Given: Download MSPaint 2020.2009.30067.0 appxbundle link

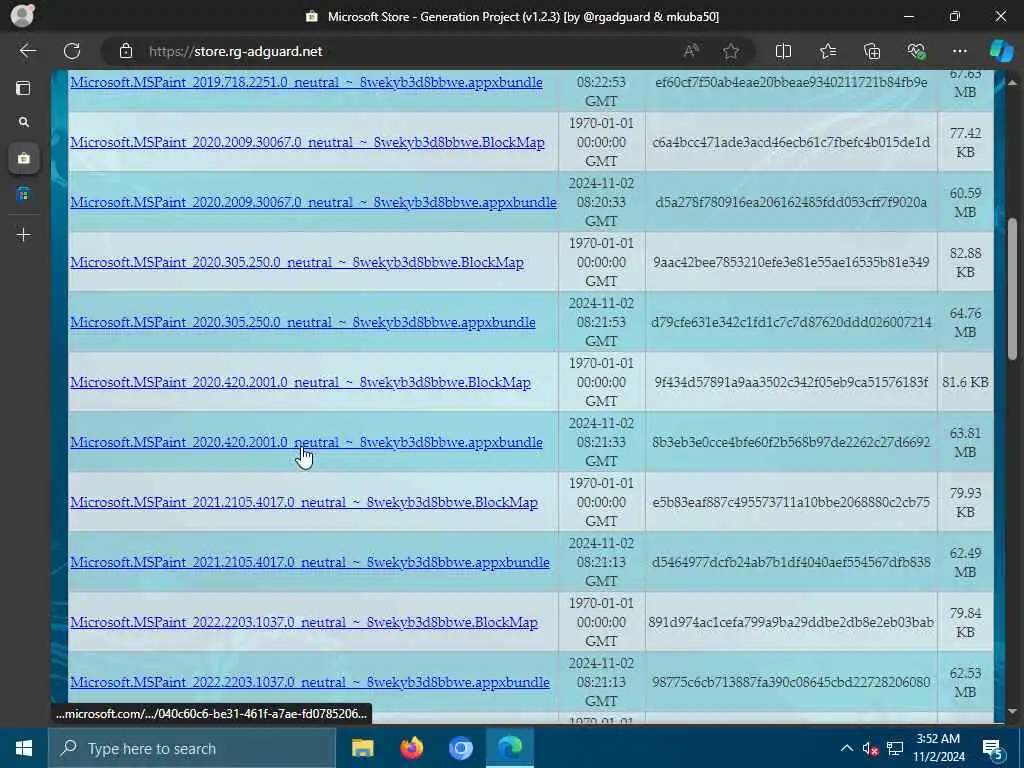Looking at the screenshot, I should point(313,202).
